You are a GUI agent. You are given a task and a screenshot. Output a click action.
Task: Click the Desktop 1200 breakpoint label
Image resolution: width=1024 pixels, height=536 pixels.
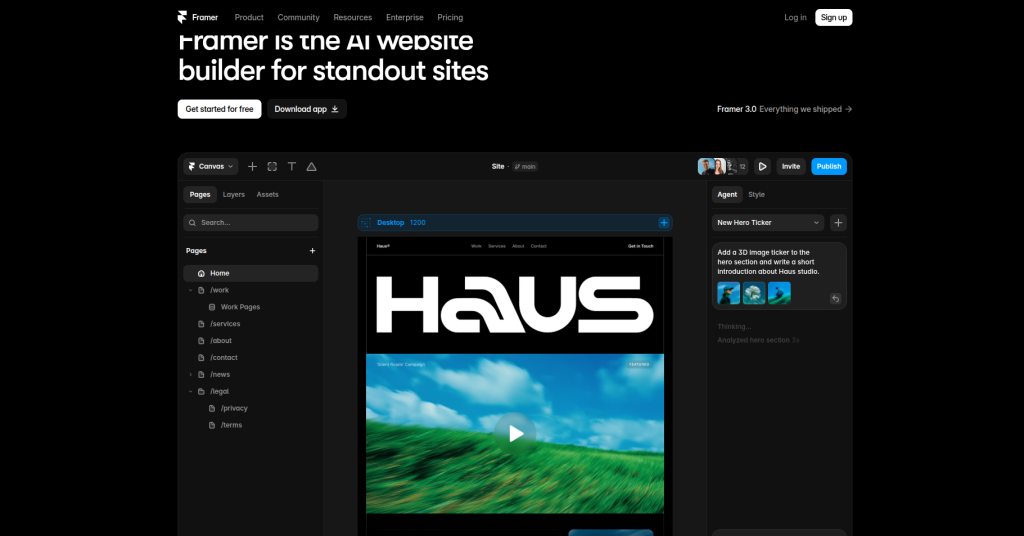pyautogui.click(x=401, y=223)
